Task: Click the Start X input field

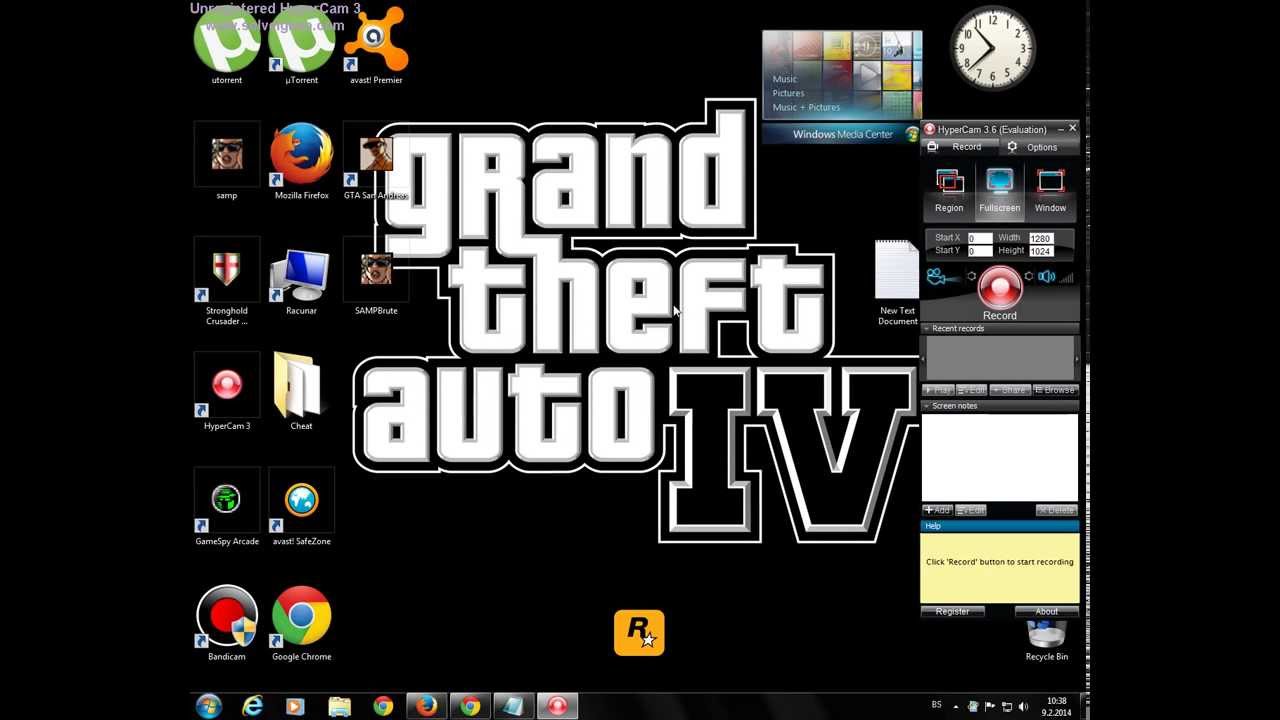Action: coord(980,238)
